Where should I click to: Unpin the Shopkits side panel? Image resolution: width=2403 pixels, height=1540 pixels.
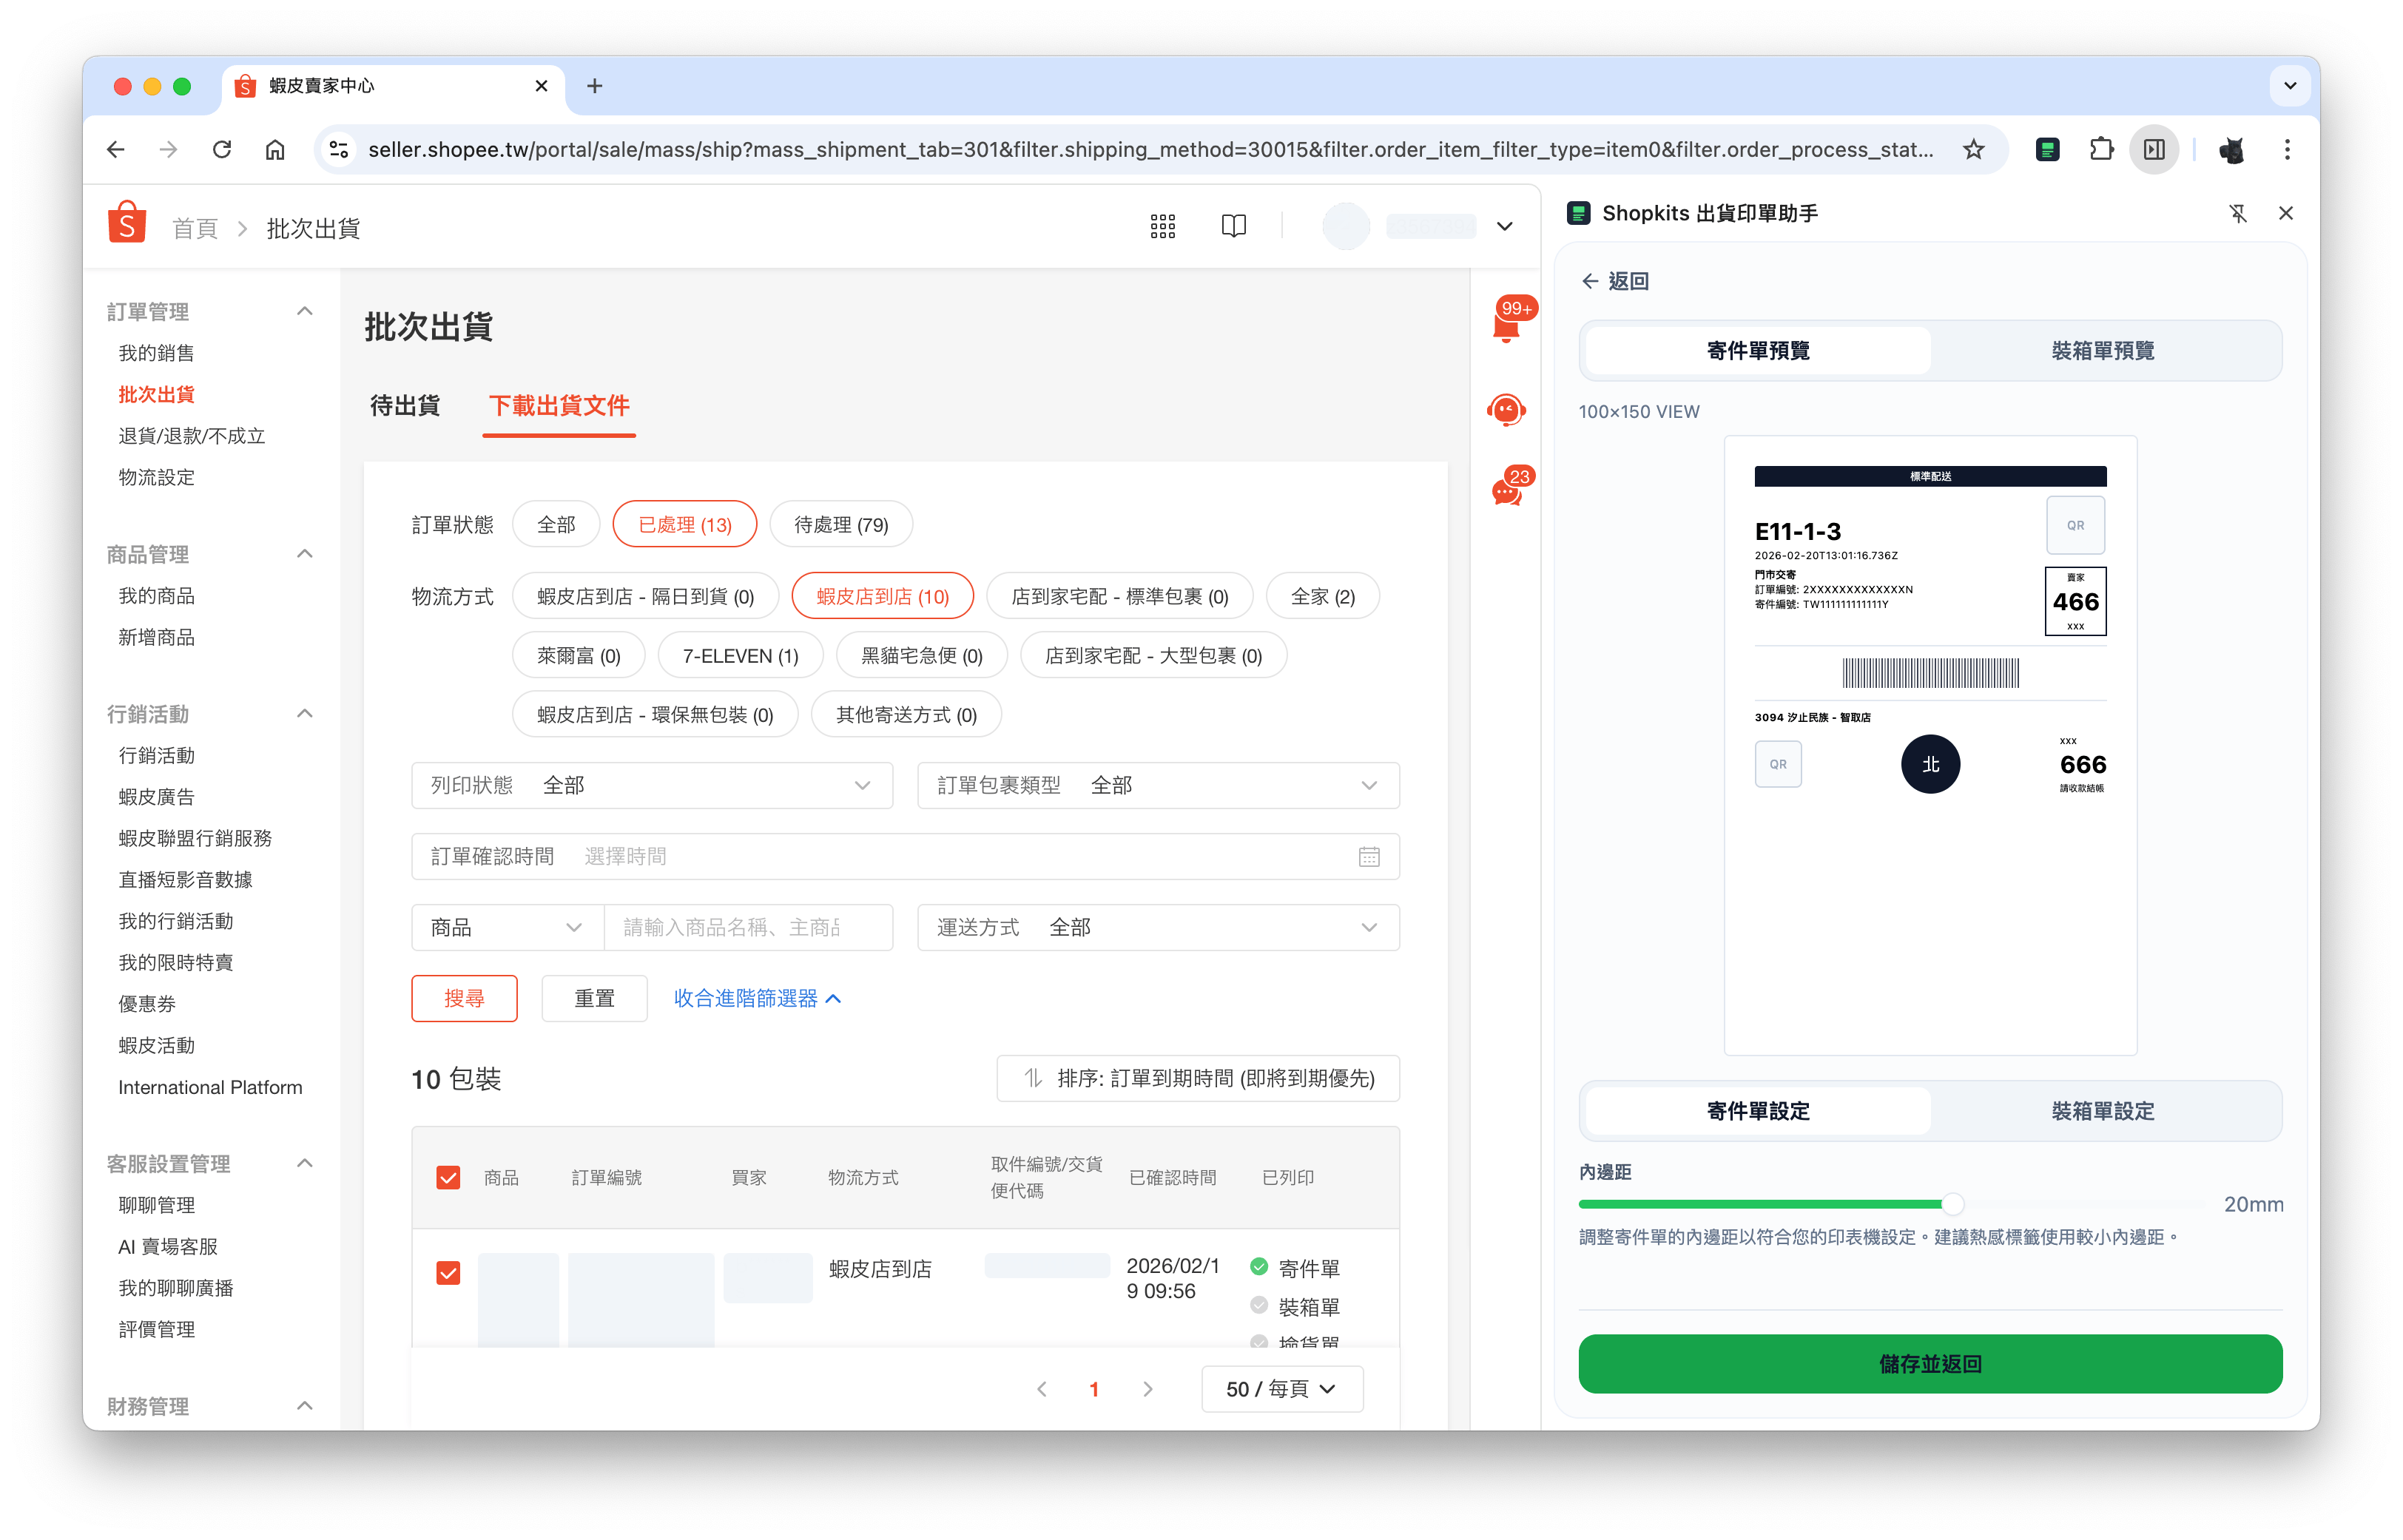(2238, 213)
